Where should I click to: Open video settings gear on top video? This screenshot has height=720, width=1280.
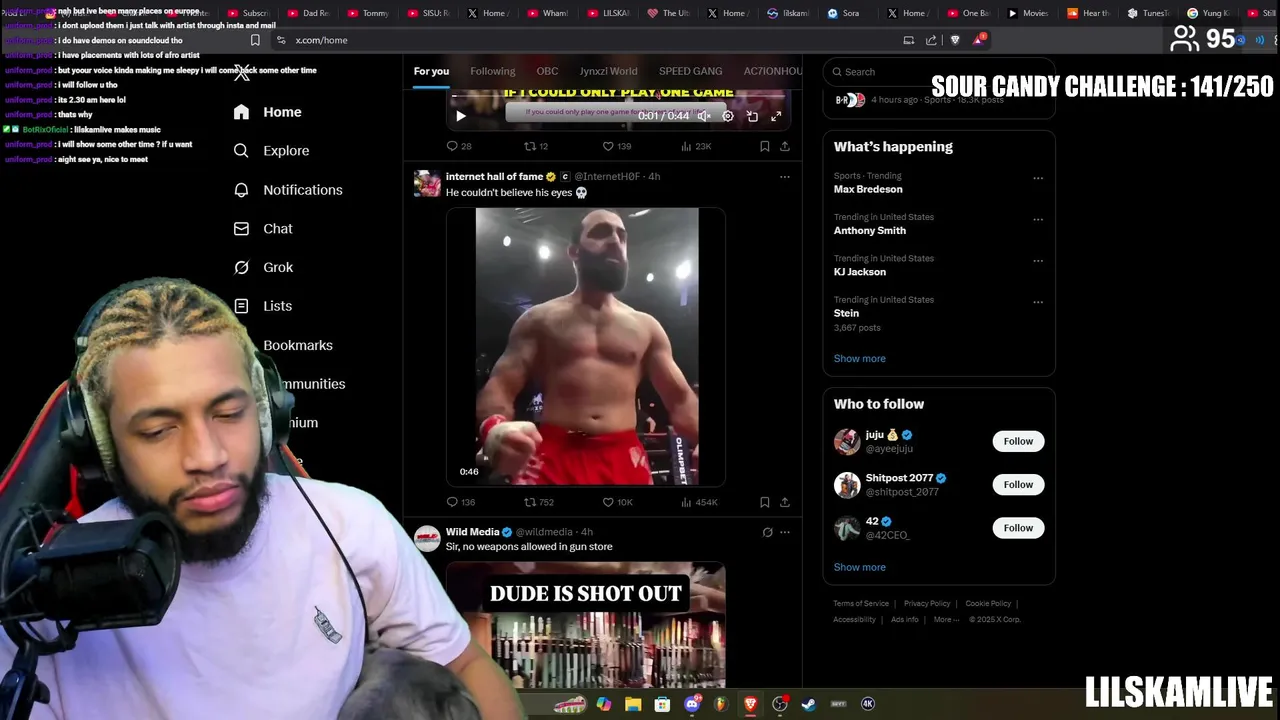pos(728,116)
